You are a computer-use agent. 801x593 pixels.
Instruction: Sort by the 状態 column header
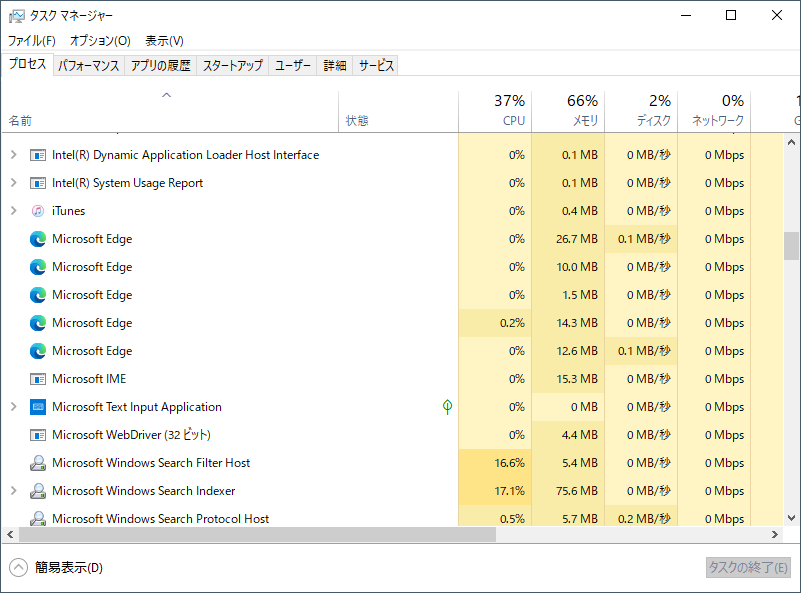(x=398, y=111)
